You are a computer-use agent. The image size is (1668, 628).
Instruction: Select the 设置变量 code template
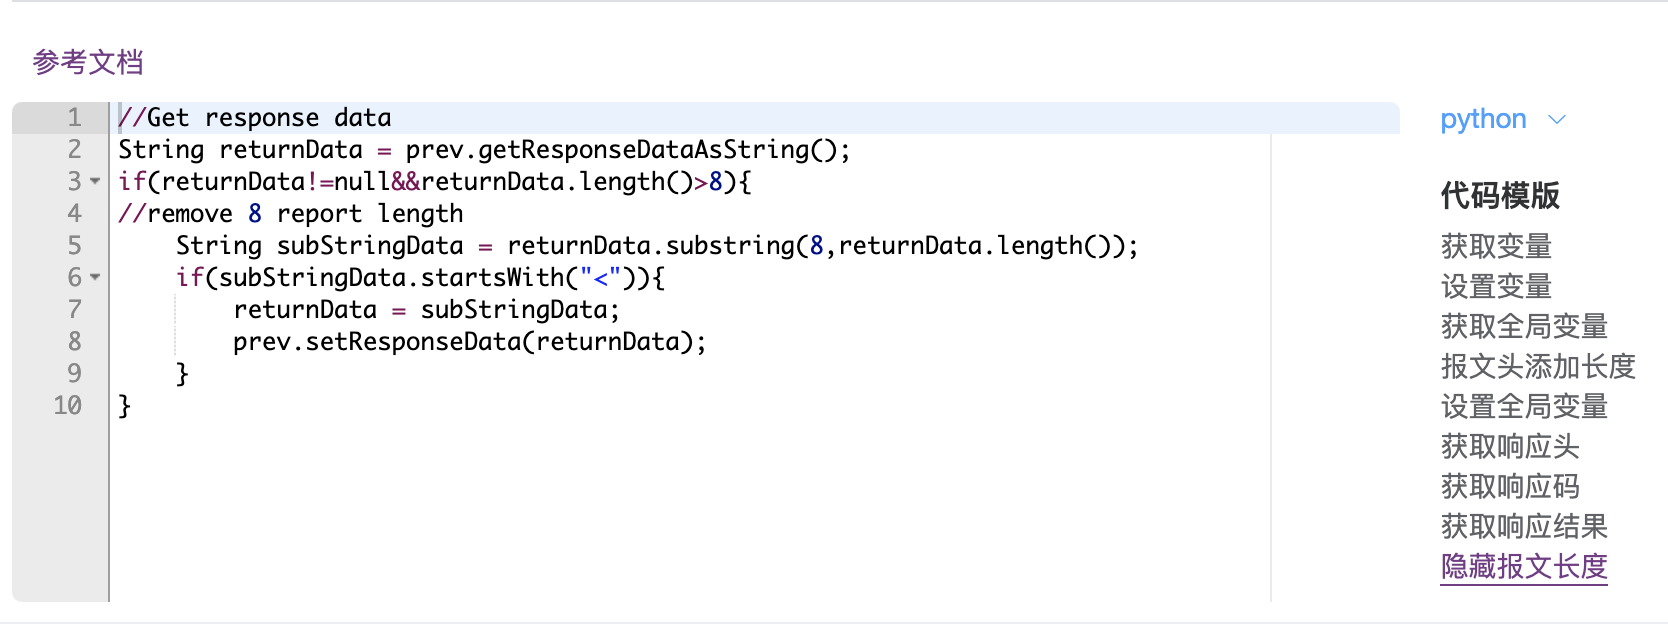coord(1494,286)
